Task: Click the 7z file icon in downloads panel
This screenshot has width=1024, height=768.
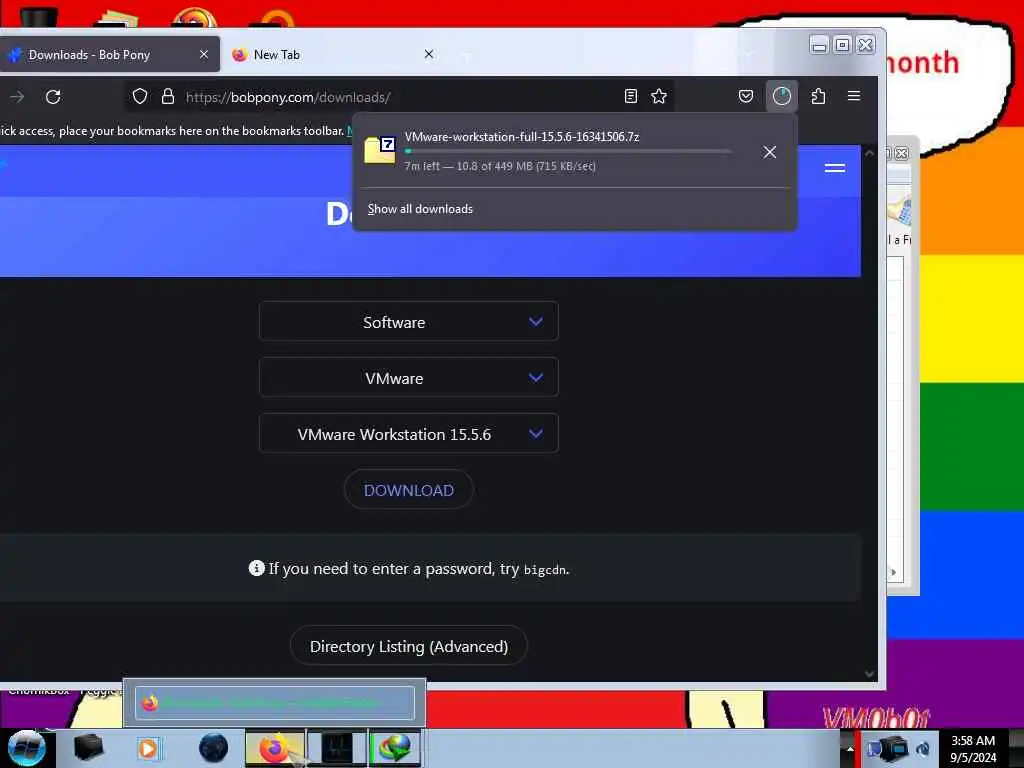Action: (x=379, y=150)
